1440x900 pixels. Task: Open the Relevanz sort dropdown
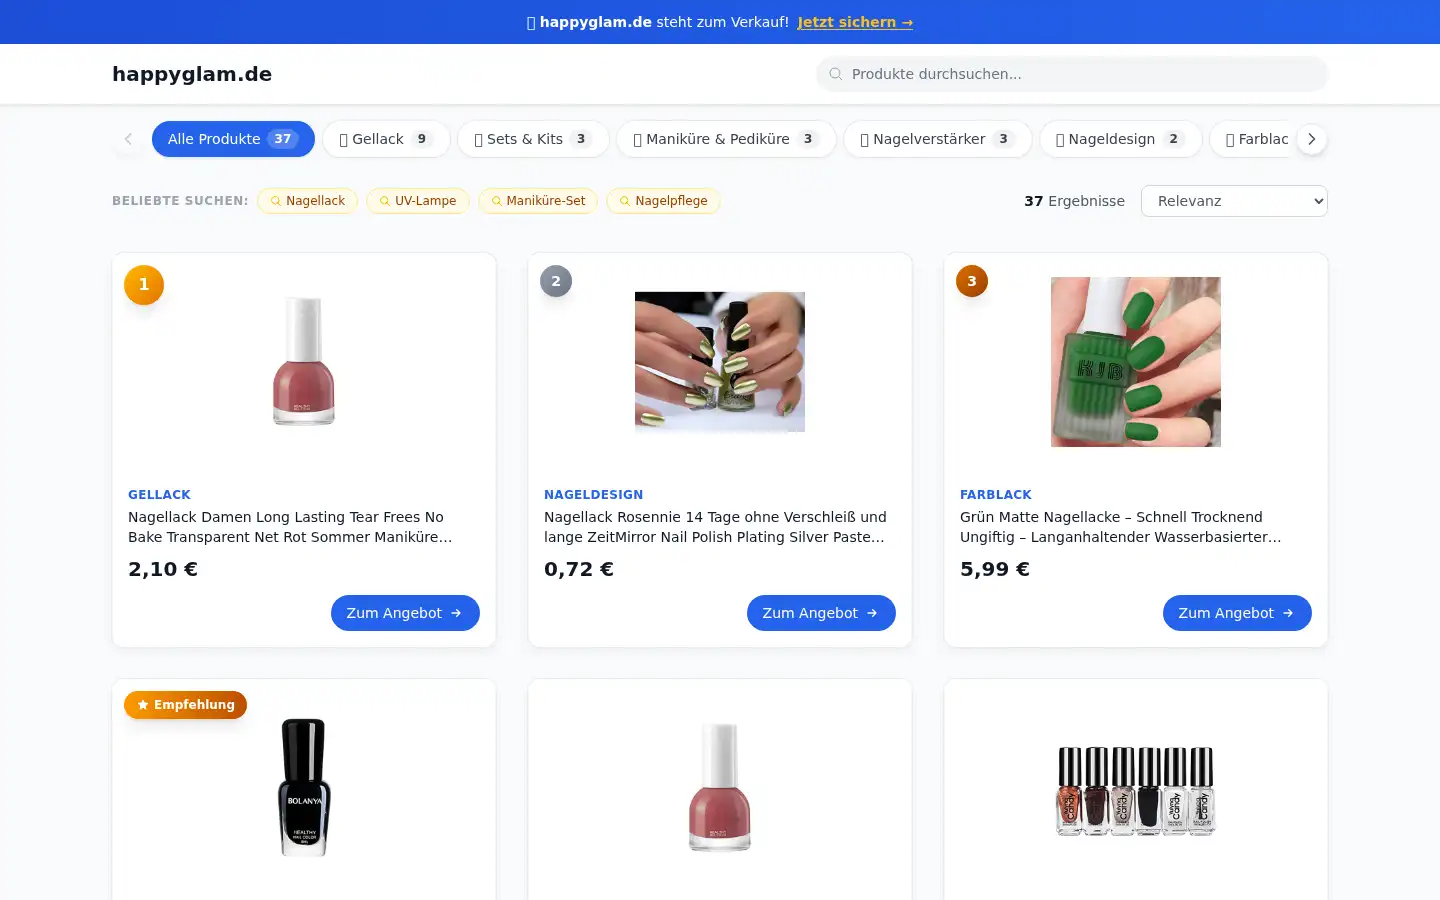point(1234,201)
